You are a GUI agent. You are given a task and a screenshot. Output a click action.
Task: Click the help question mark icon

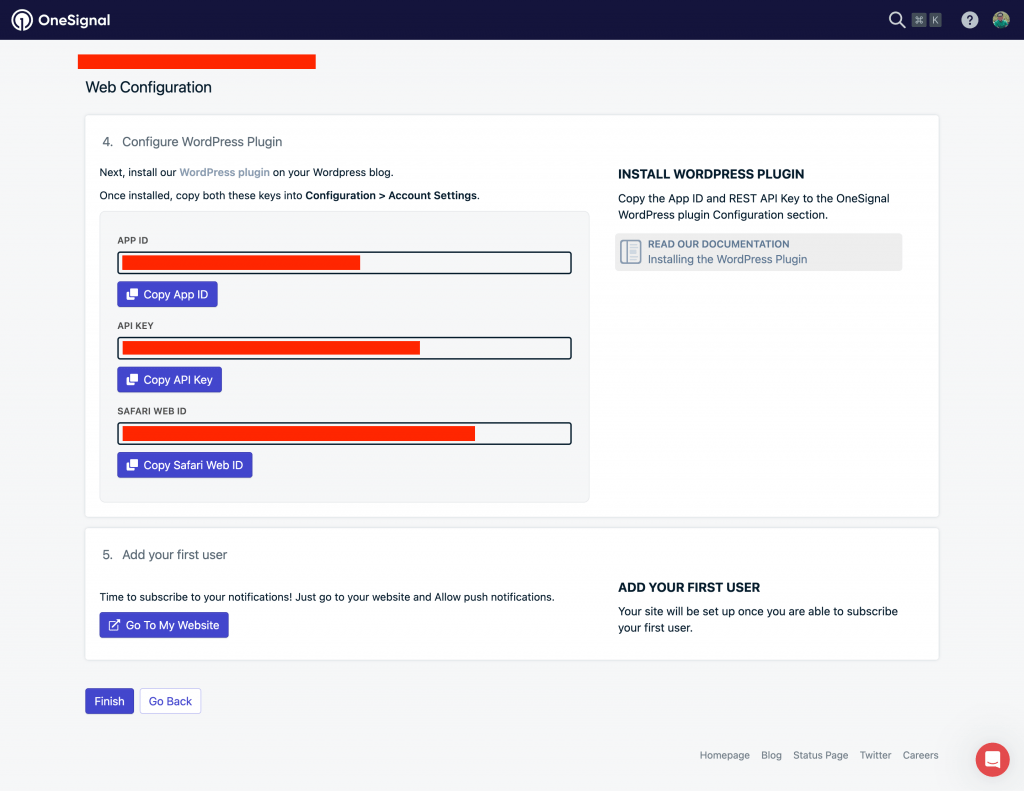pos(969,19)
